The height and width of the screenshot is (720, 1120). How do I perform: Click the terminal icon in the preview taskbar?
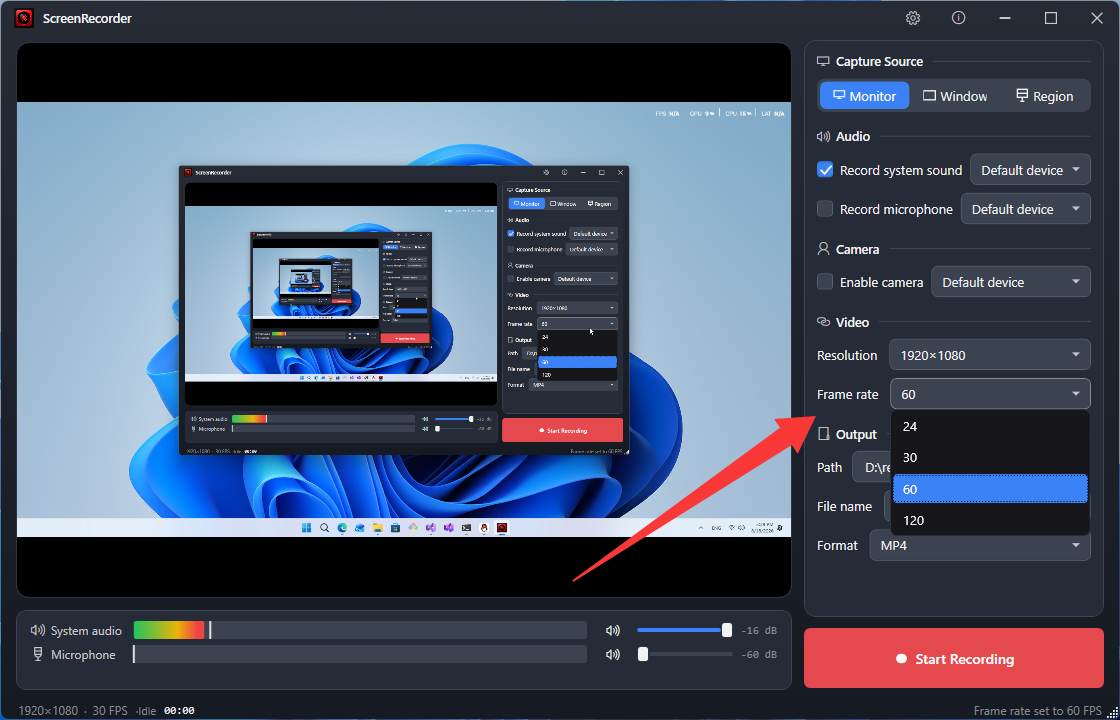click(x=466, y=528)
